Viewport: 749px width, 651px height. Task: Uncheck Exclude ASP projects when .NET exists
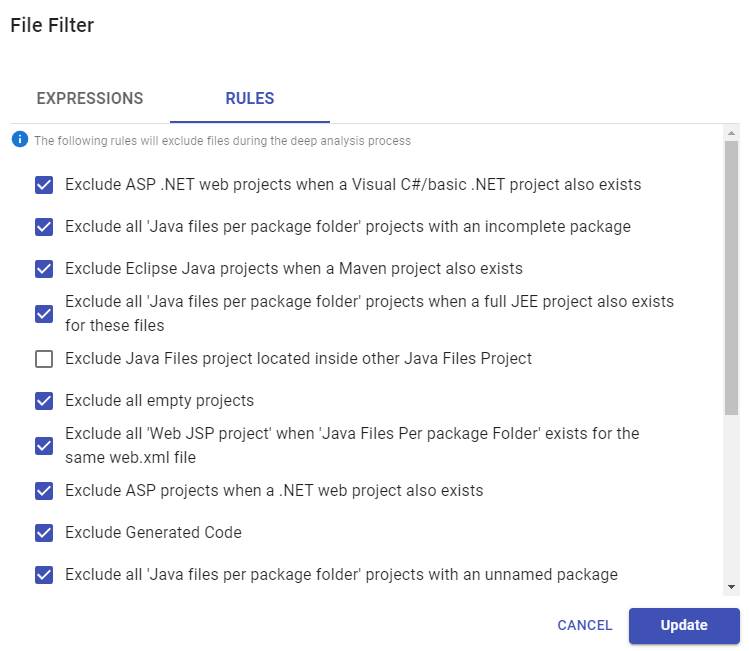[44, 491]
